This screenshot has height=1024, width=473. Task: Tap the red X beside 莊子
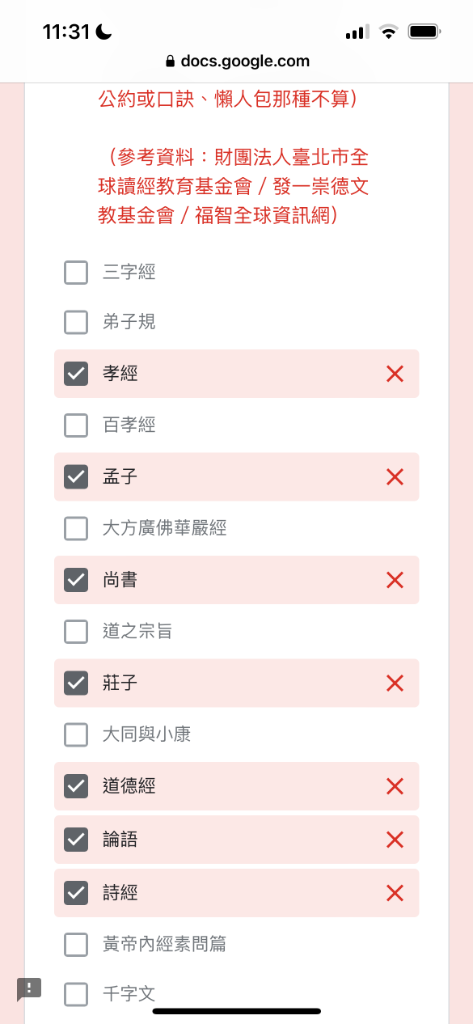coord(395,684)
